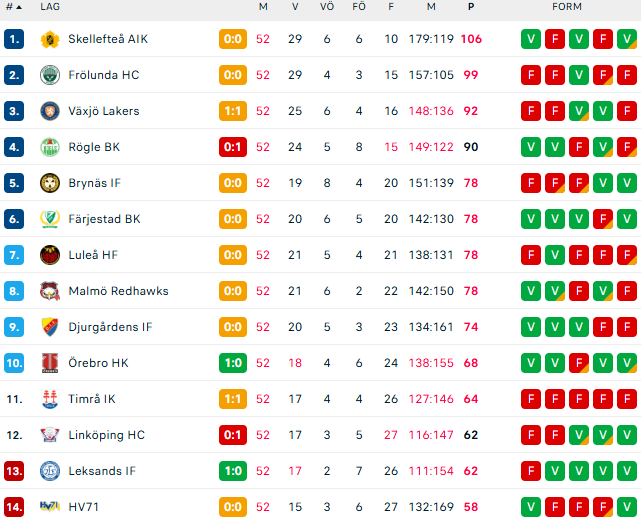Click the Frölunda HC team logo
Image resolution: width=641 pixels, height=522 pixels.
coord(49,75)
